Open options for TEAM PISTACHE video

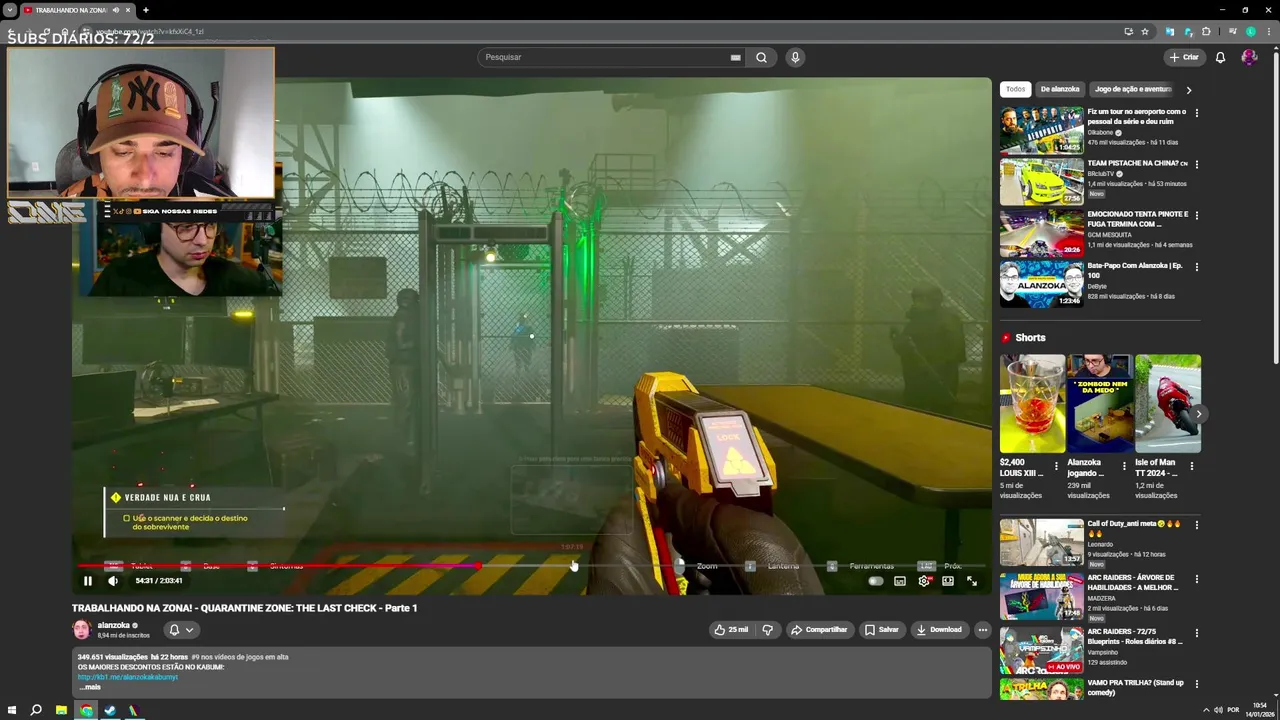(1197, 164)
